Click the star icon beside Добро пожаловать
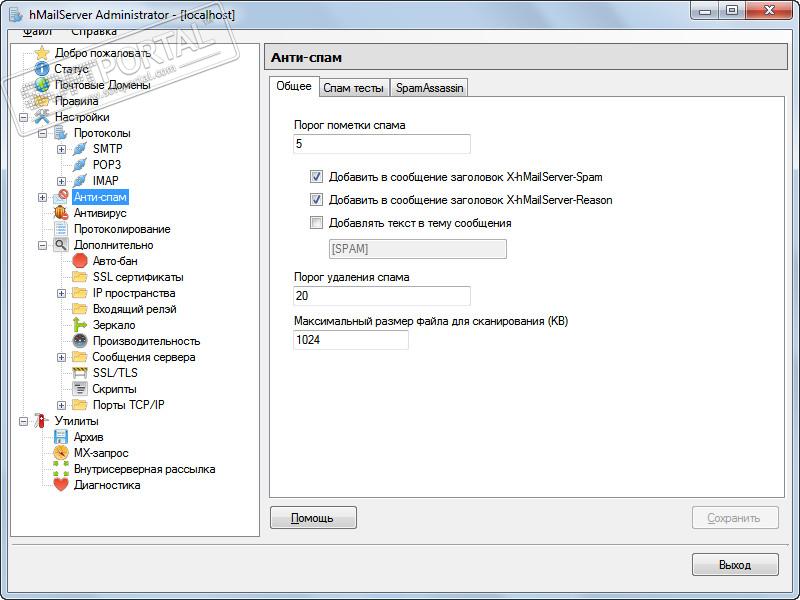The height and width of the screenshot is (600, 800). tap(42, 53)
